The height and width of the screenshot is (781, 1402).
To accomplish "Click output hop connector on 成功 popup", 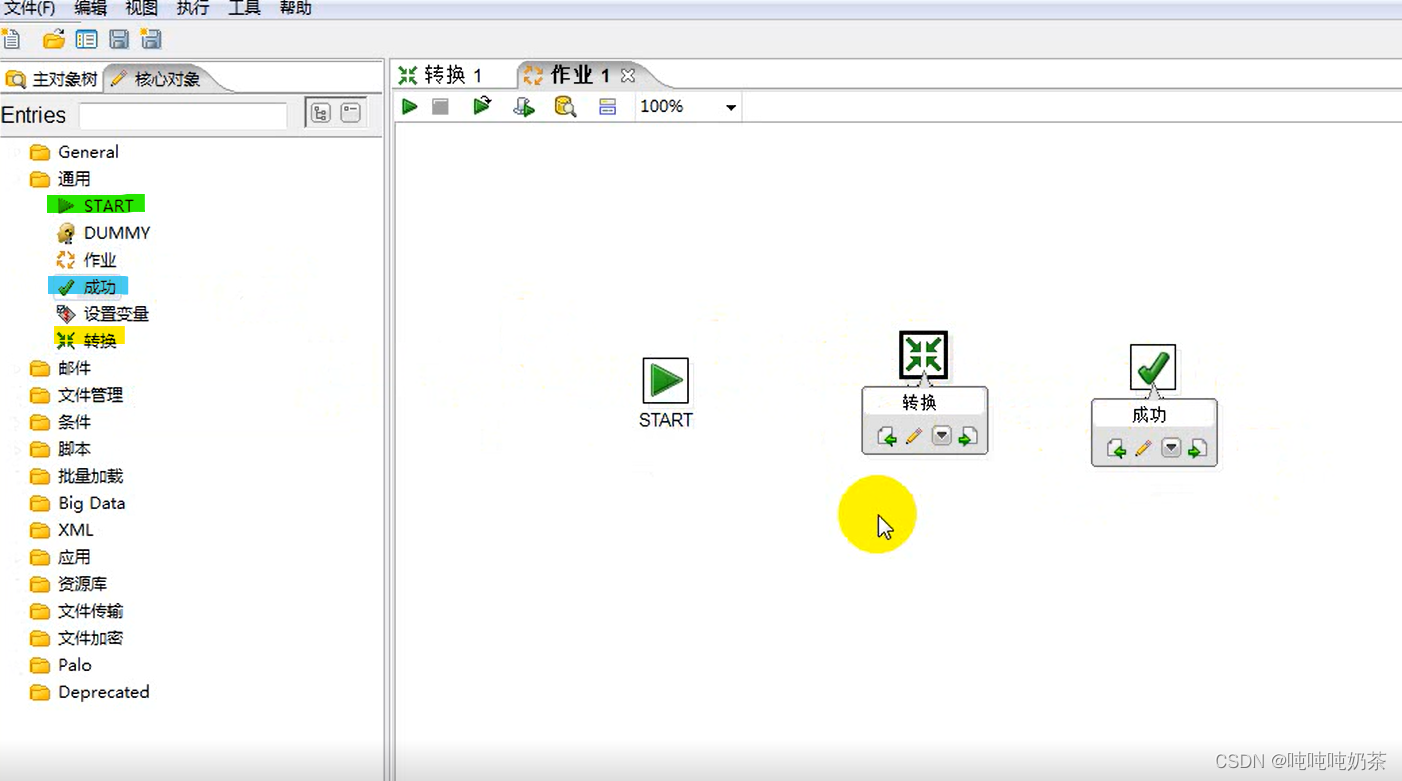I will 1196,449.
